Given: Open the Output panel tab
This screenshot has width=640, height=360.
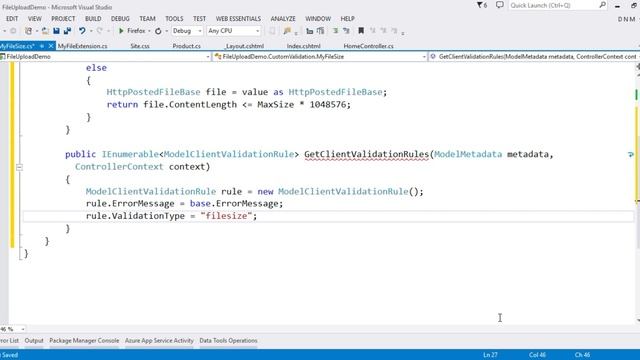Looking at the screenshot, I should pos(34,340).
